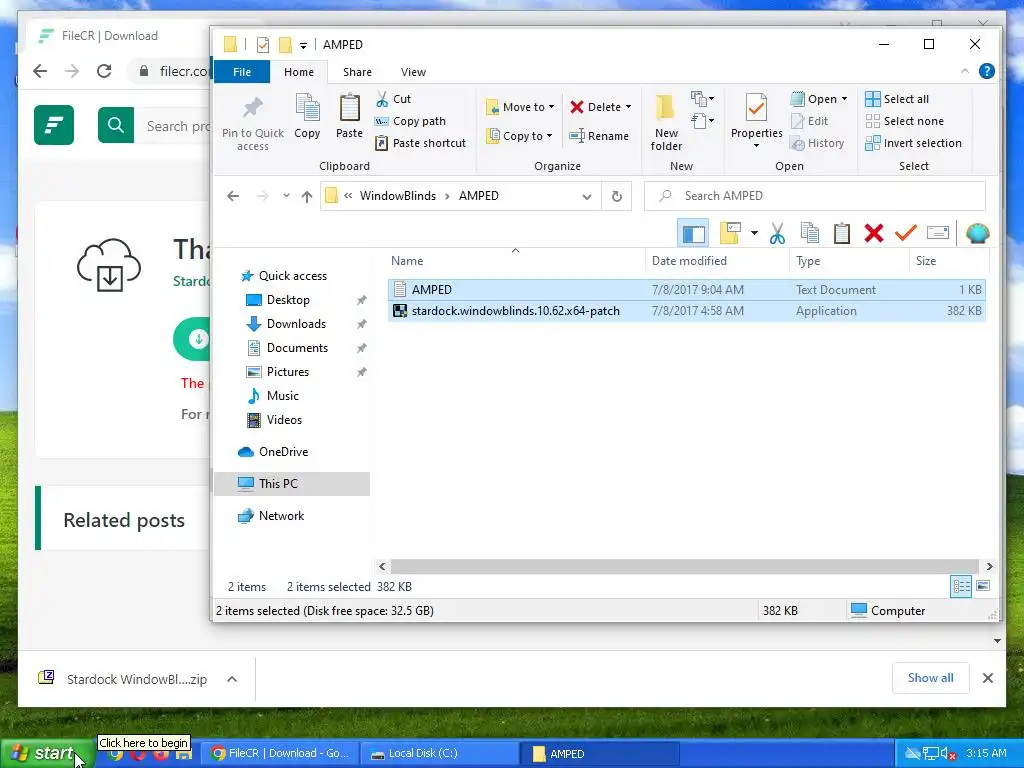
Task: Click the Copy ribbon button
Action: 307,117
